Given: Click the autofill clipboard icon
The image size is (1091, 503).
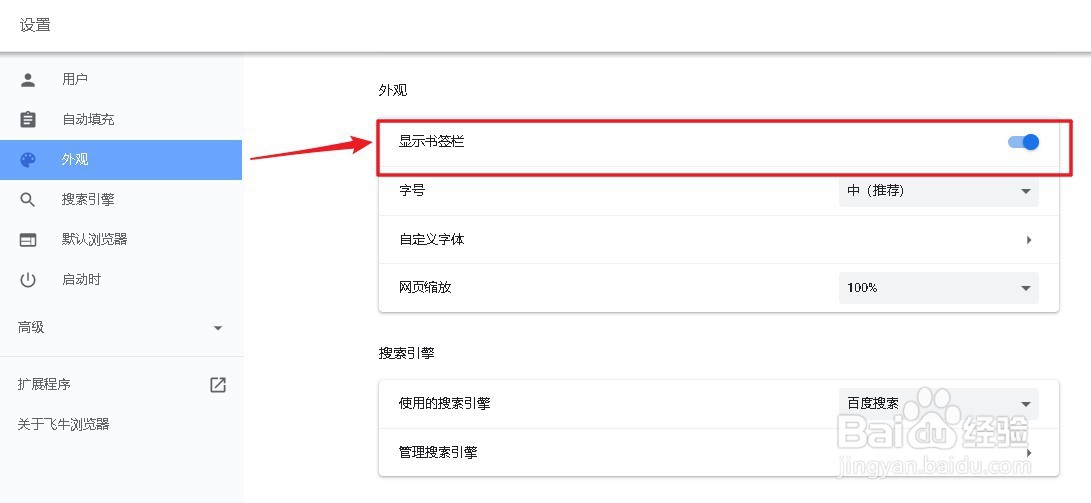Looking at the screenshot, I should (28, 119).
